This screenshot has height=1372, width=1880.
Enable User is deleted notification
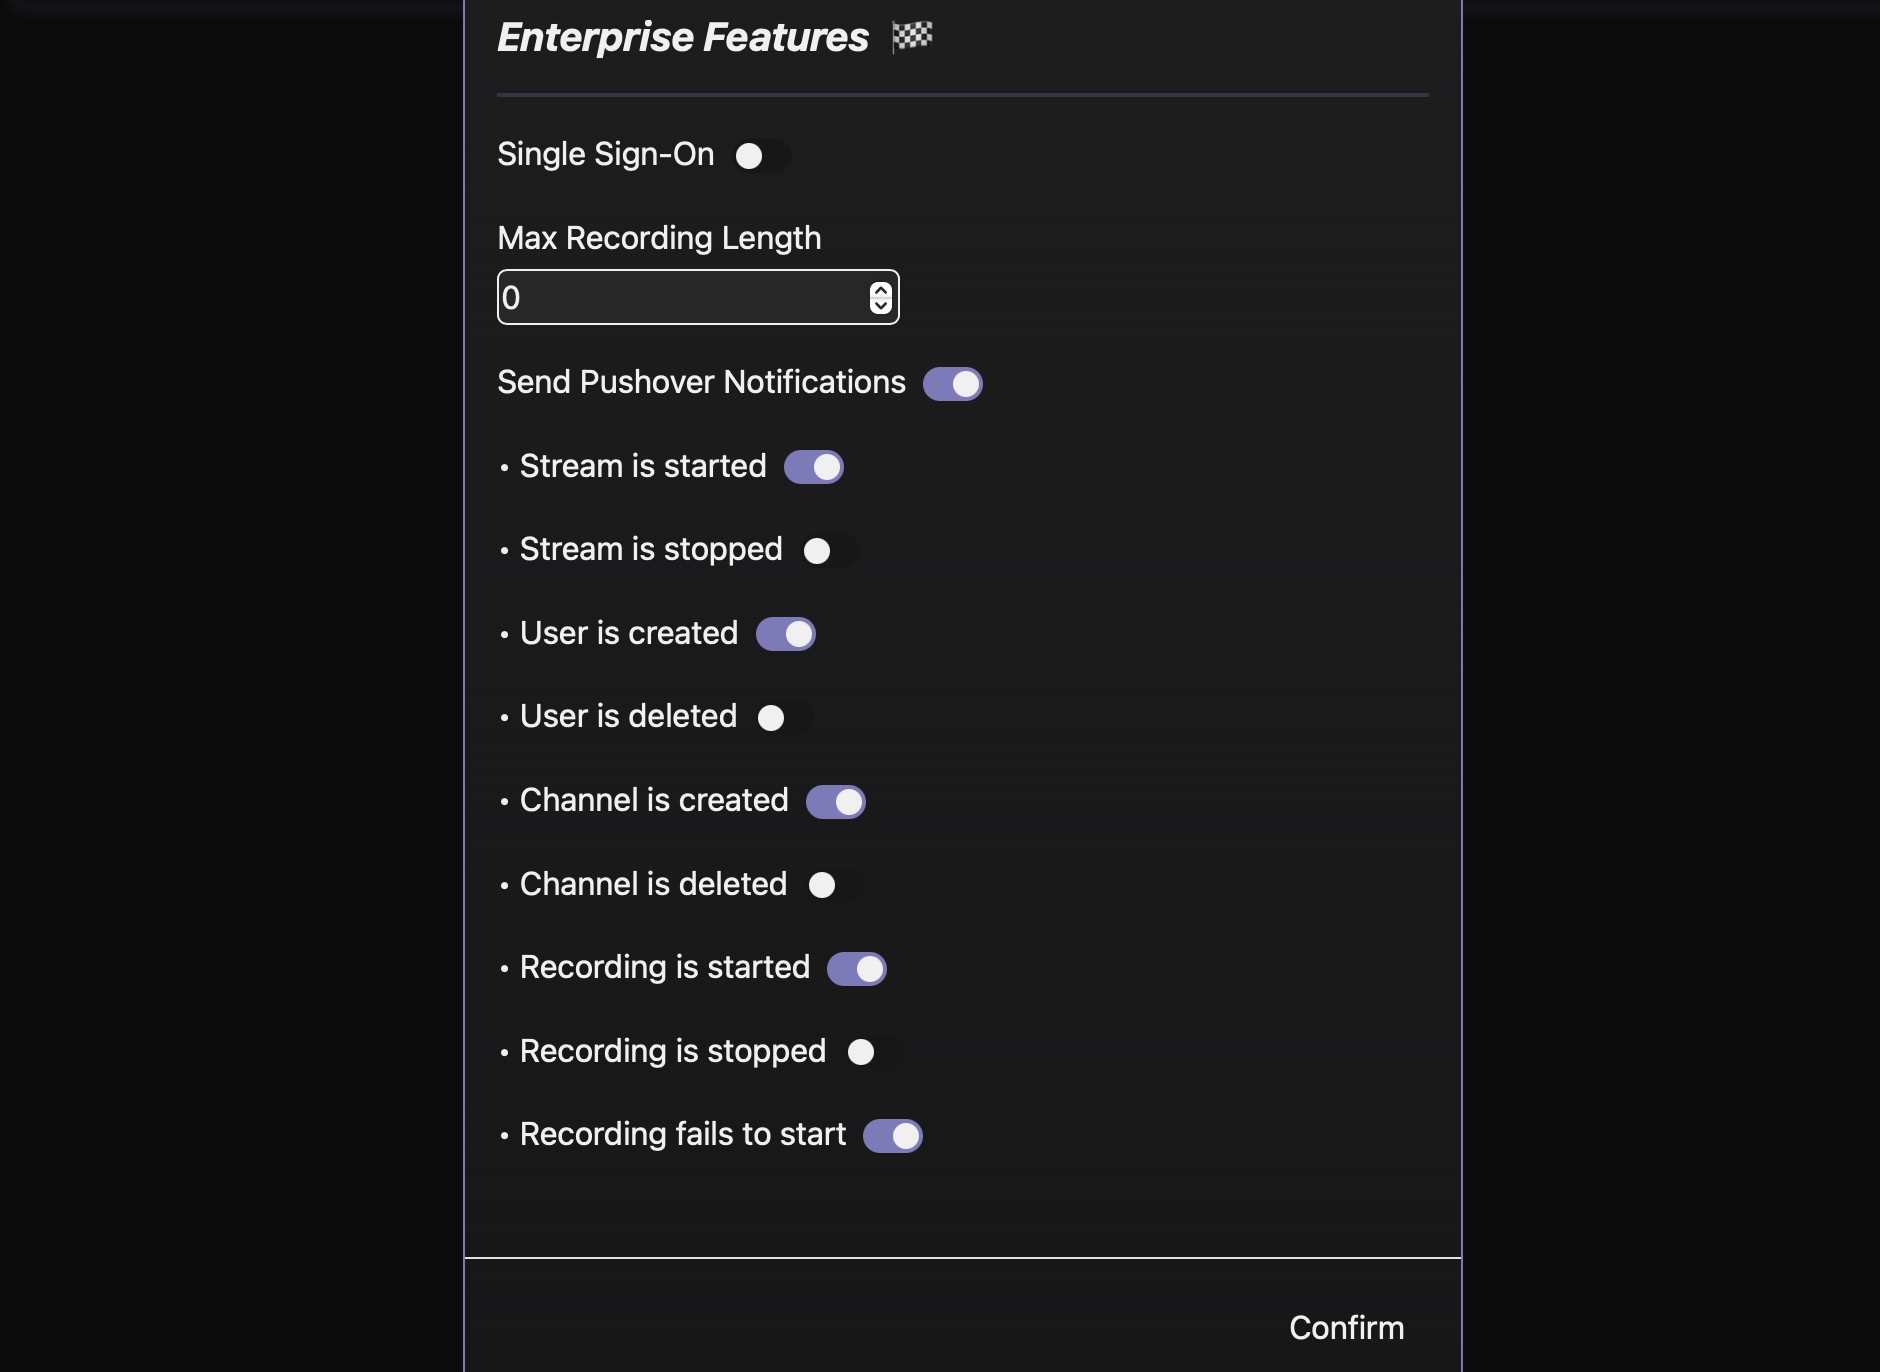click(x=783, y=718)
